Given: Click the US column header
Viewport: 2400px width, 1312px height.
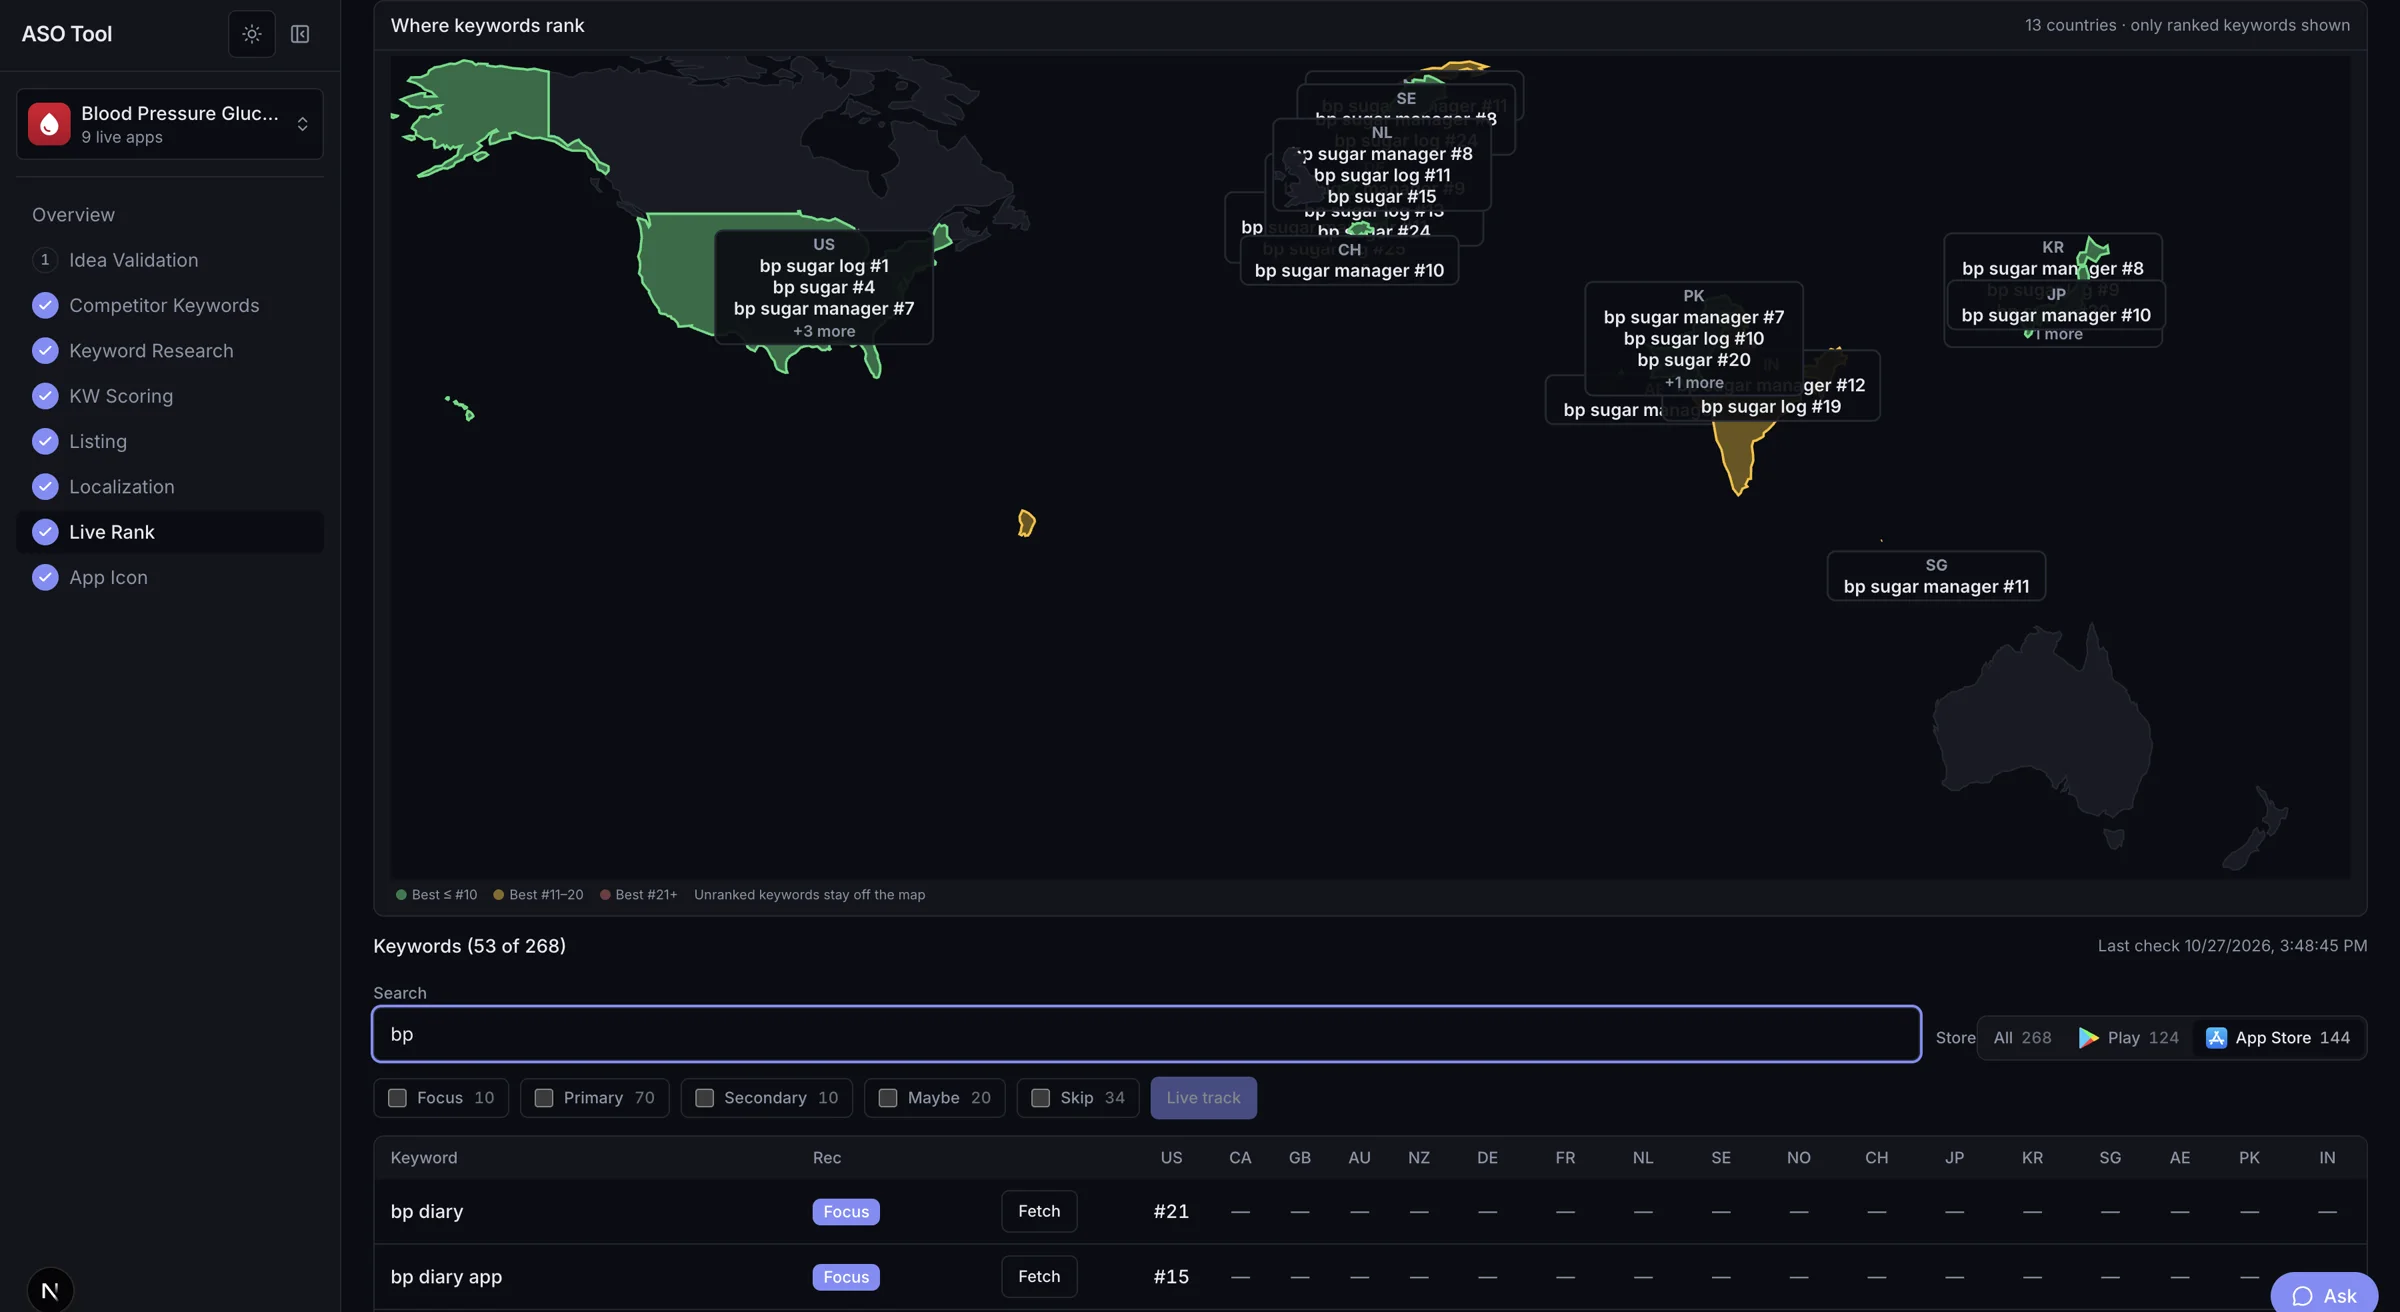Looking at the screenshot, I should pyautogui.click(x=1171, y=1158).
